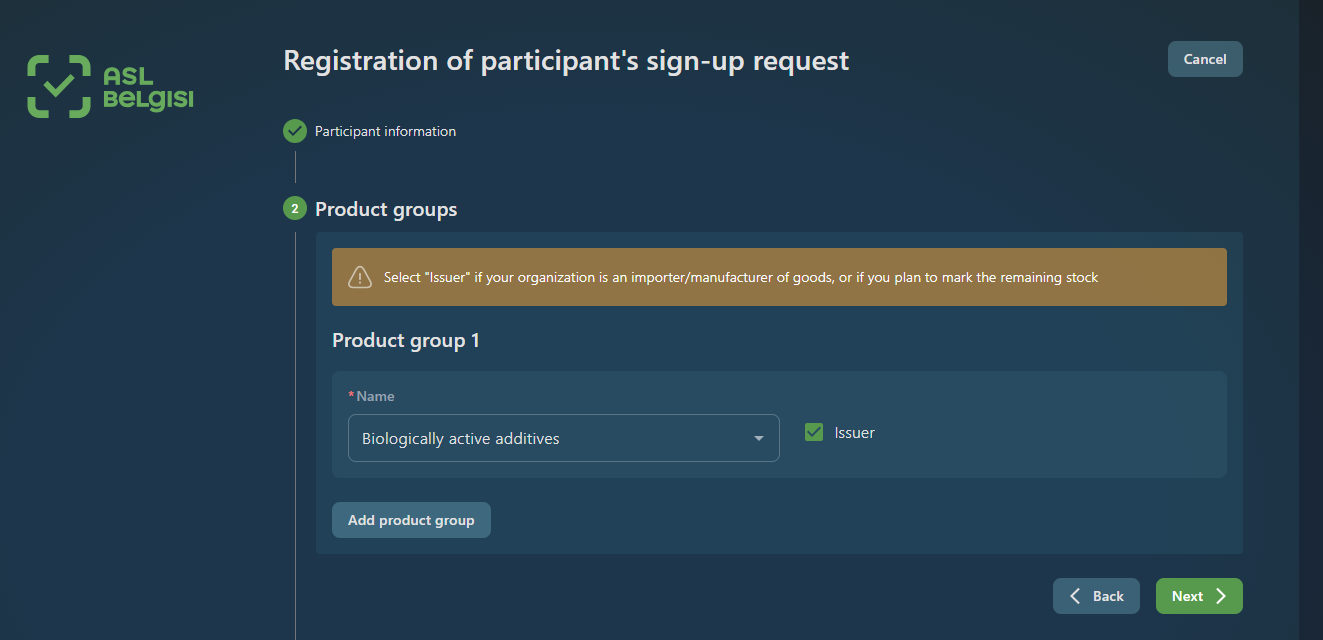Click the right chevron on Next button
This screenshot has height=640, width=1323.
click(1221, 596)
